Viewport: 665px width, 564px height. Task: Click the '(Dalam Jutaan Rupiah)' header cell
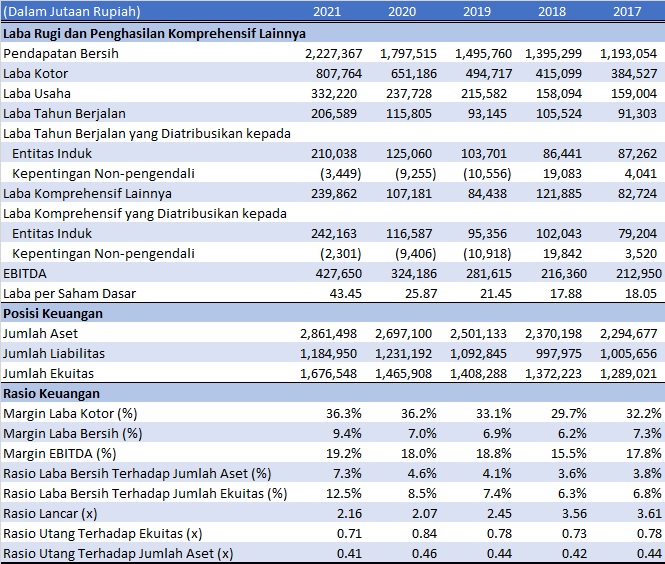pos(71,11)
